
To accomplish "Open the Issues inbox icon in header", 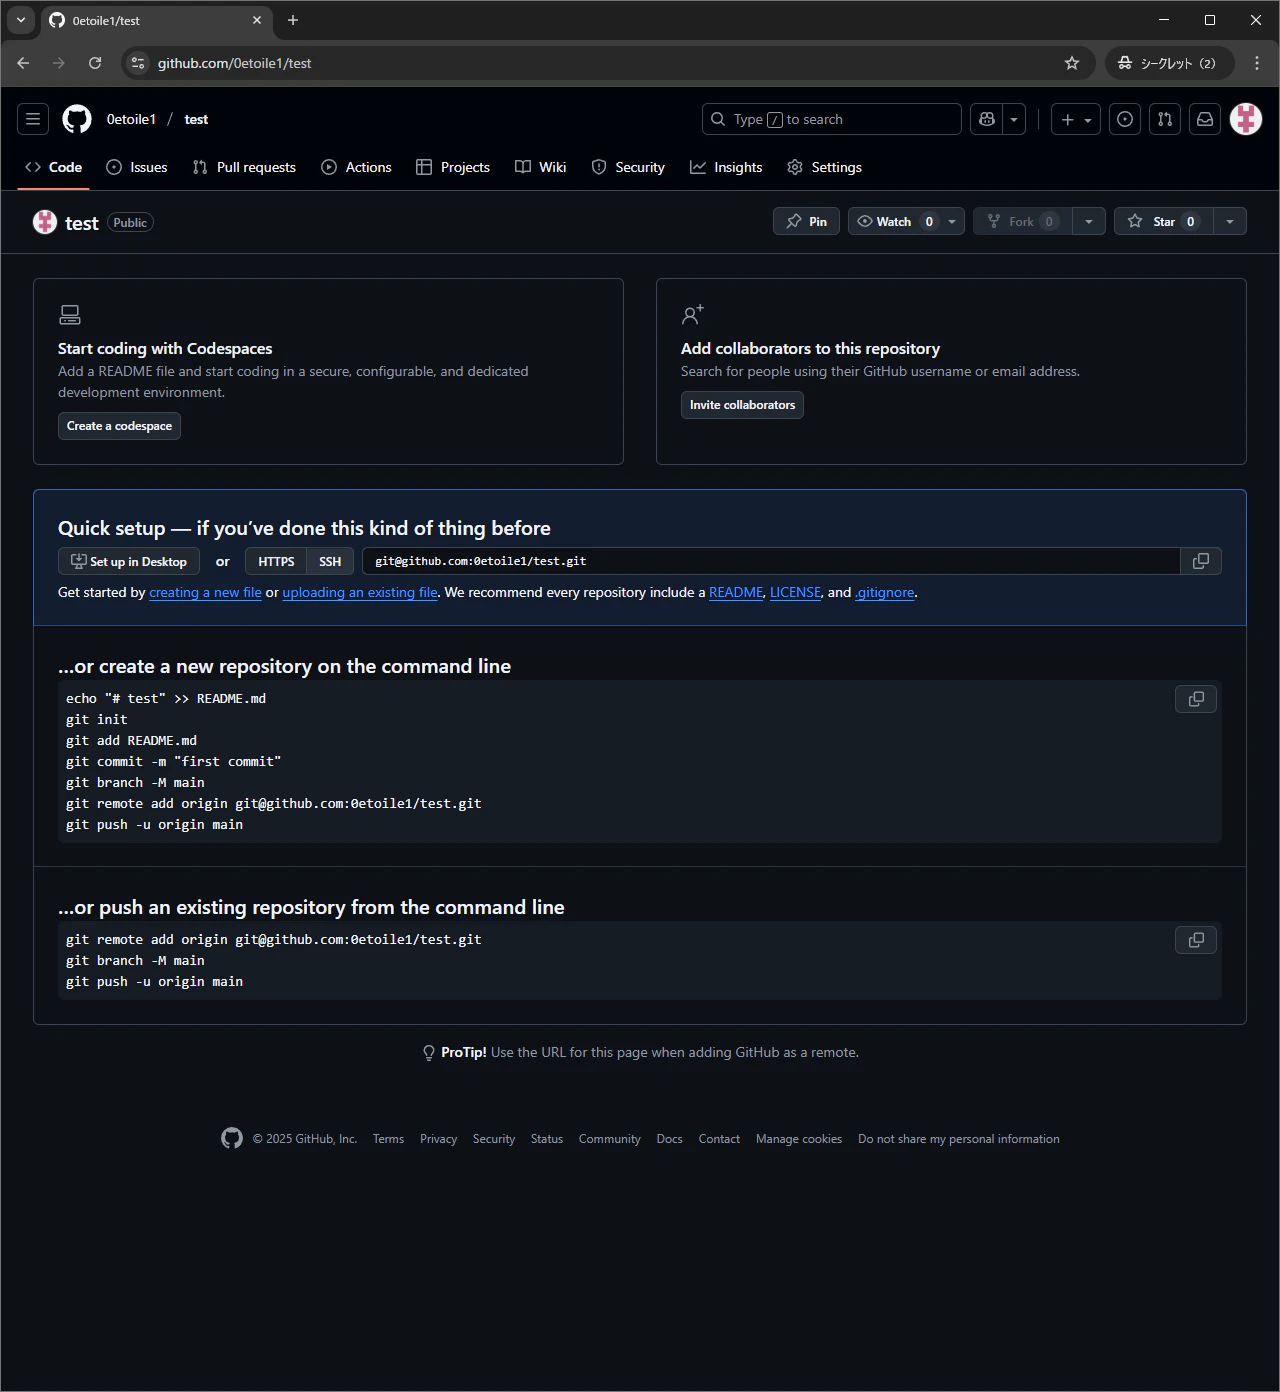I will [x=1125, y=119].
